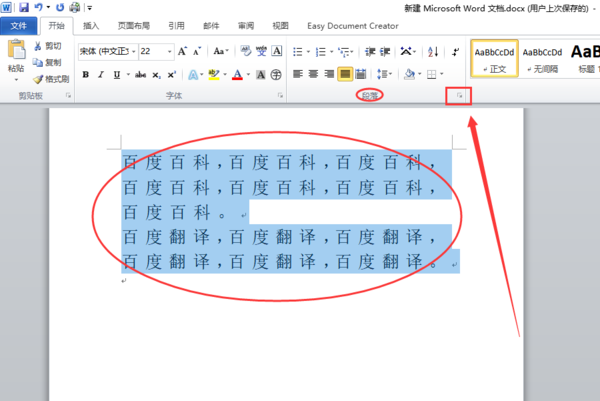Image resolution: width=600 pixels, height=401 pixels.
Task: Toggle Bold formatting
Action: click(x=86, y=75)
